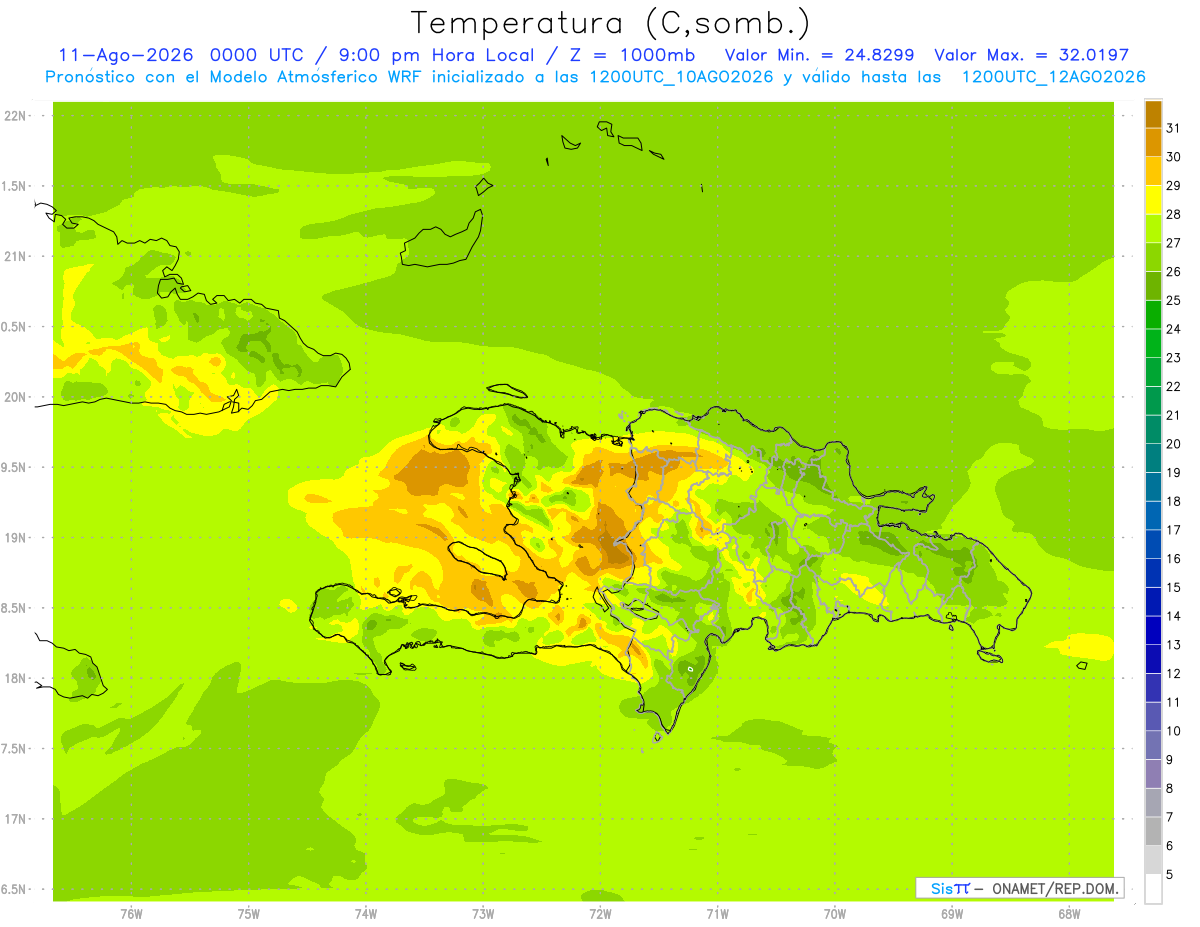Click the '72W' longitude axis label

point(600,914)
